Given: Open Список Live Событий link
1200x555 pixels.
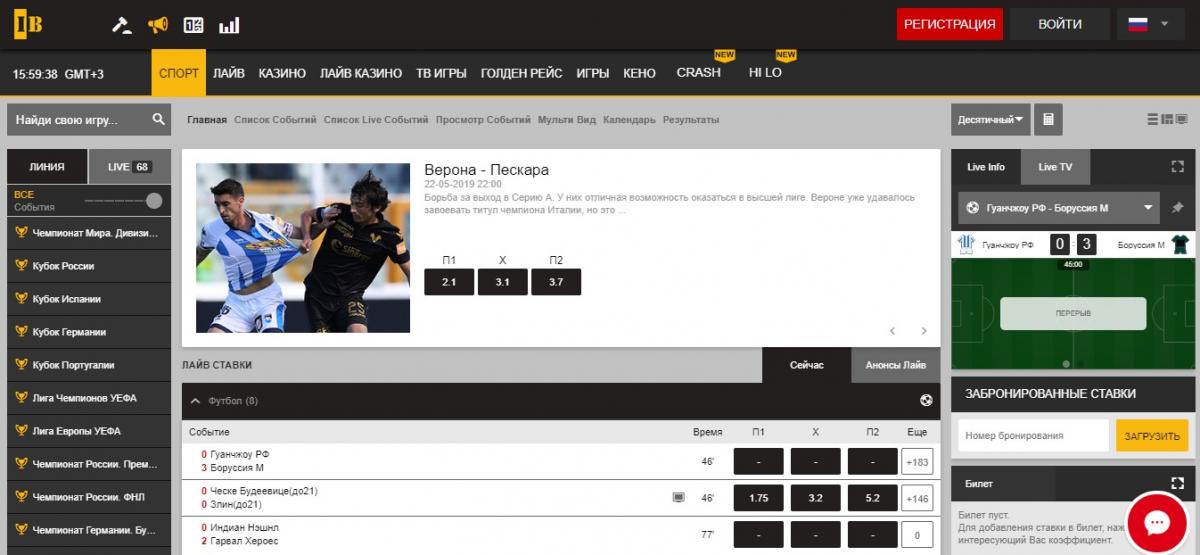Looking at the screenshot, I should click(376, 120).
